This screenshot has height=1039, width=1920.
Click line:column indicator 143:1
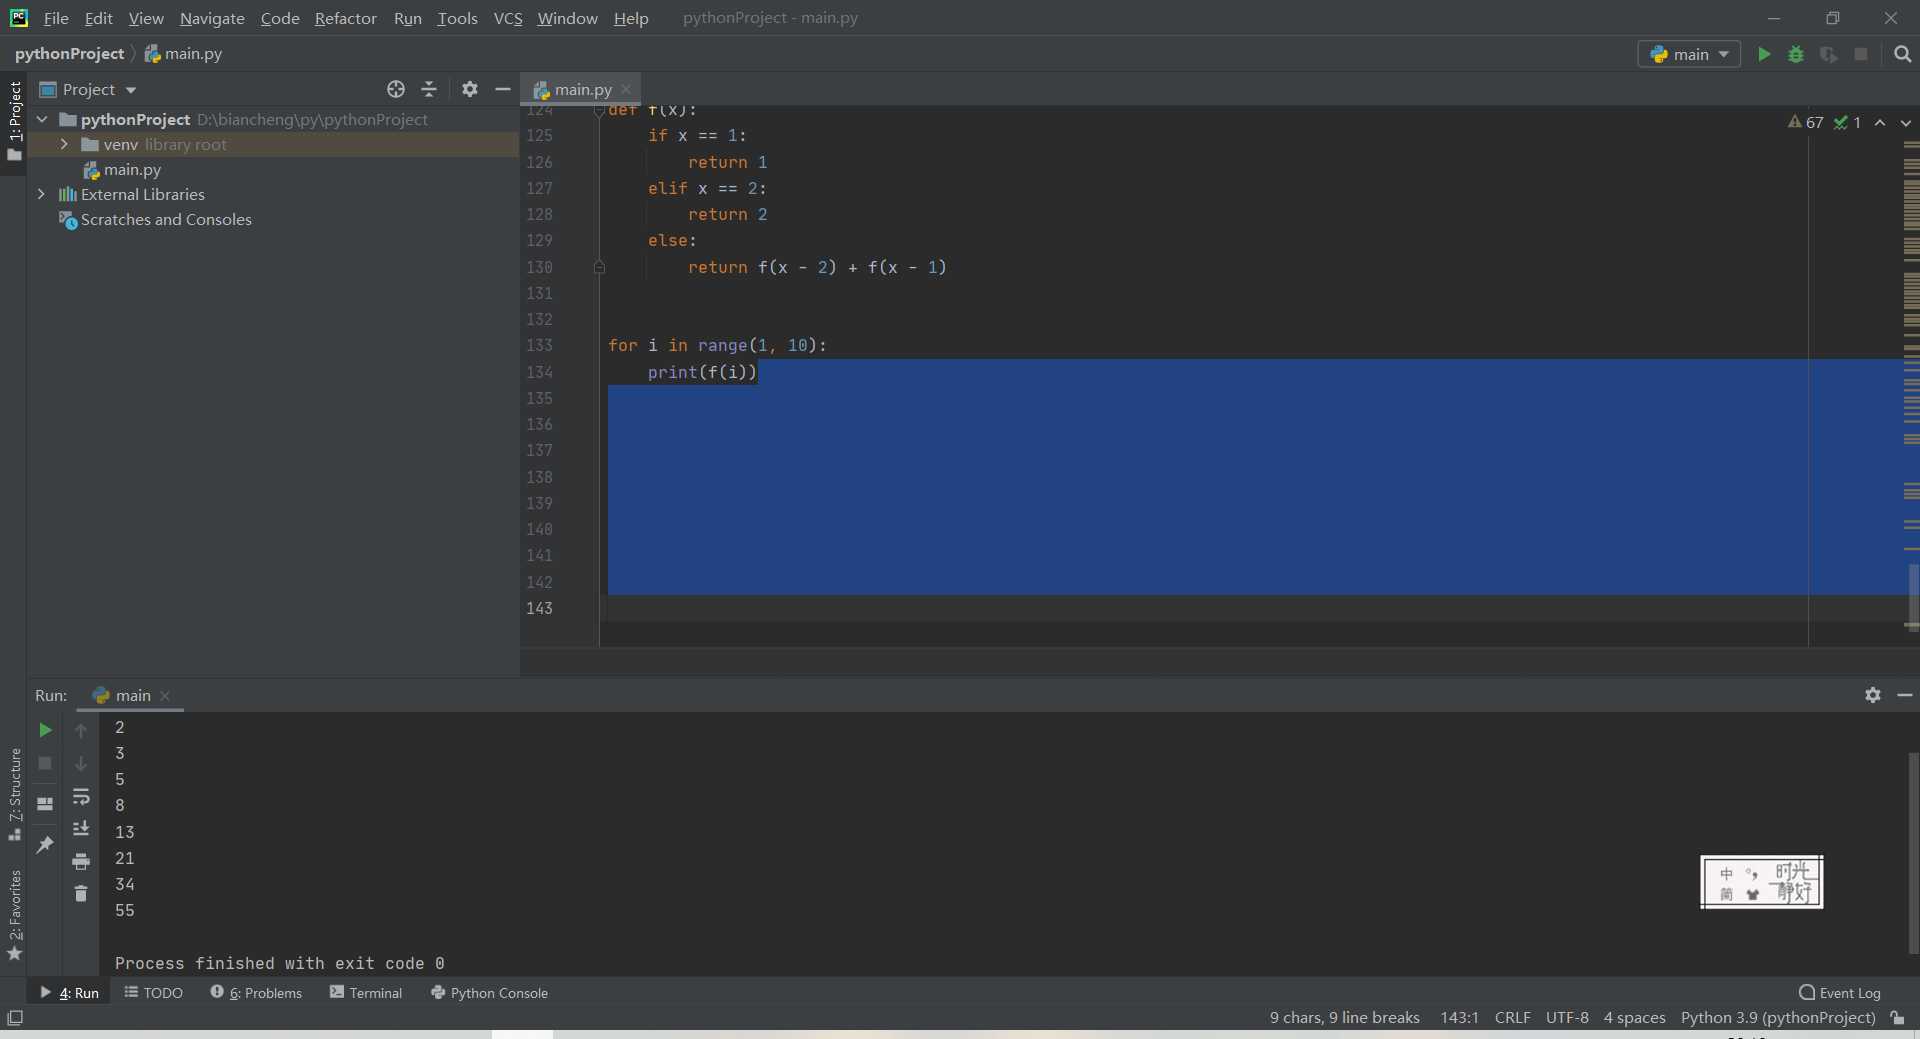click(1459, 1018)
